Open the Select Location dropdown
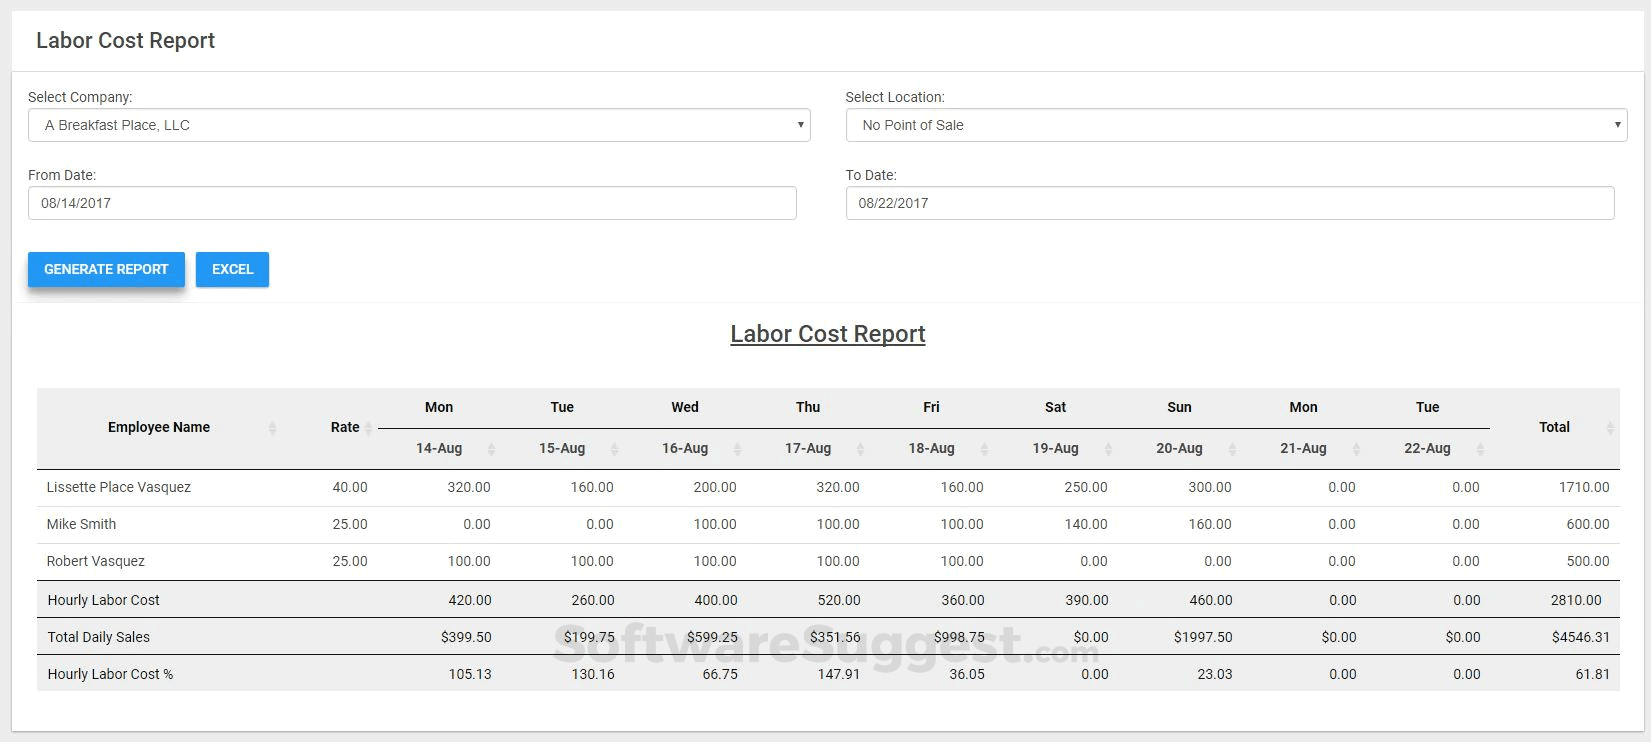This screenshot has height=742, width=1651. pos(1236,125)
